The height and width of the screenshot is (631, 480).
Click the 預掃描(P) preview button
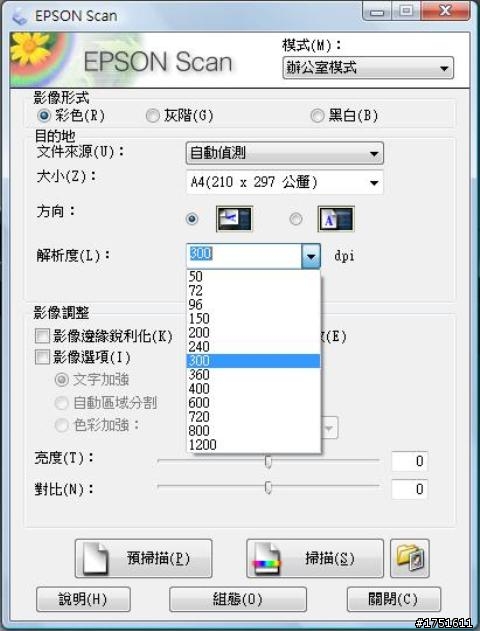[x=144, y=559]
